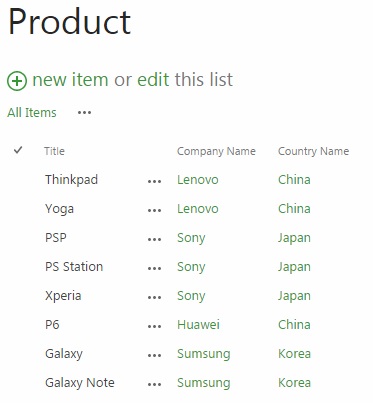373x403 pixels.
Task: Open the Sumsung link in Galaxy row
Action: point(204,354)
